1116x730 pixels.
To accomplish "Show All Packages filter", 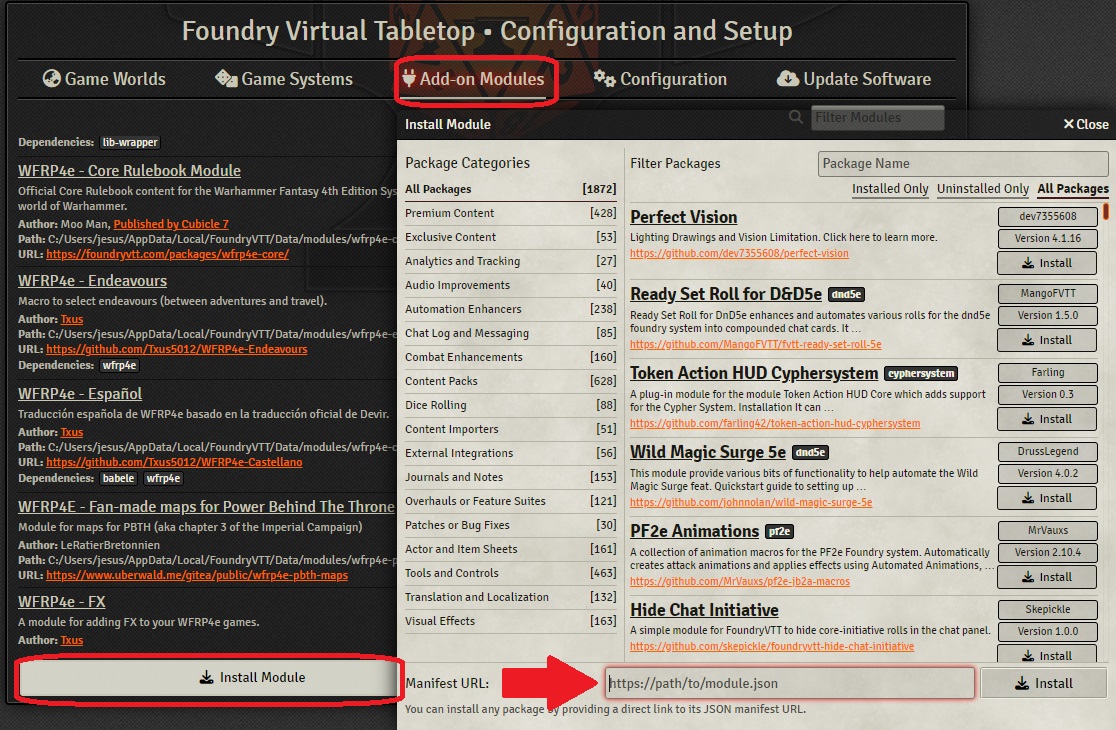I will (1073, 189).
